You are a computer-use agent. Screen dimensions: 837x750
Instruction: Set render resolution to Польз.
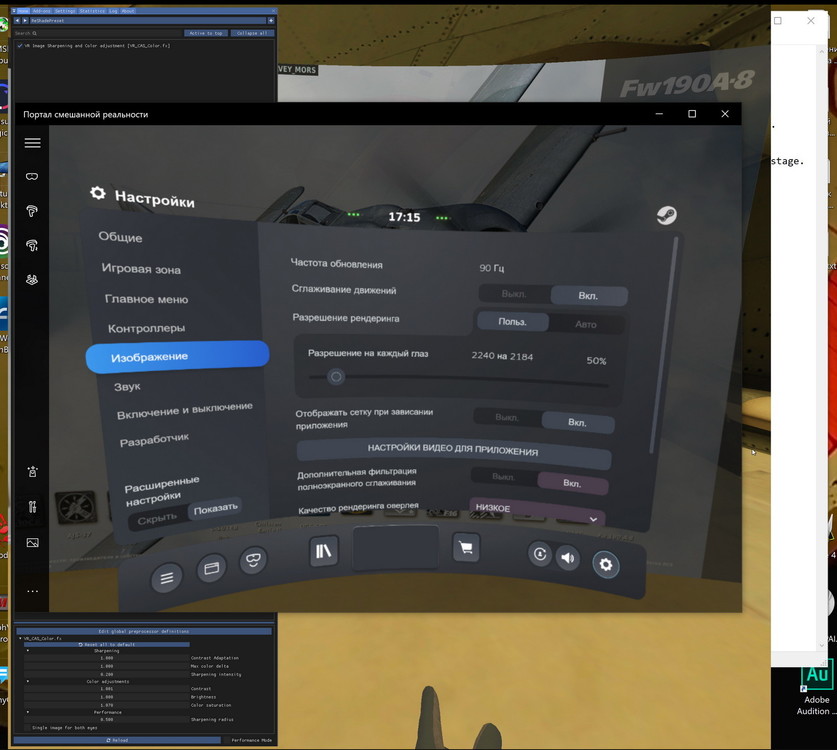coord(512,321)
